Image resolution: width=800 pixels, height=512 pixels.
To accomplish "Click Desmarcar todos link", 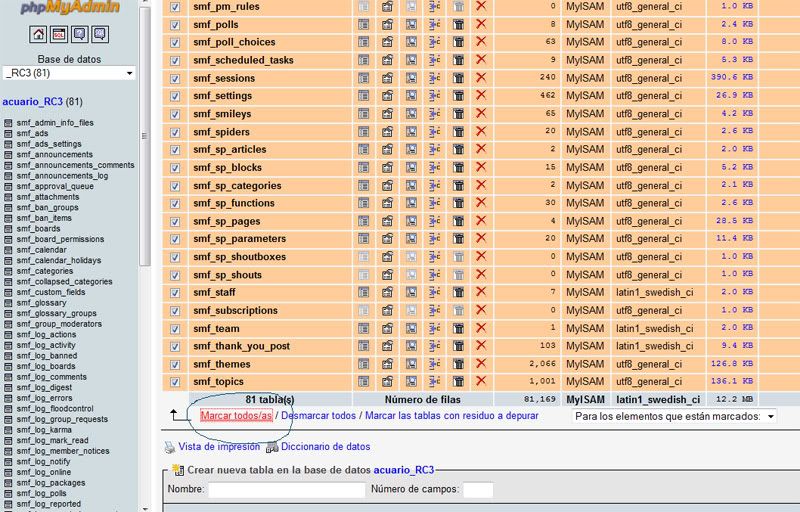I will point(318,416).
